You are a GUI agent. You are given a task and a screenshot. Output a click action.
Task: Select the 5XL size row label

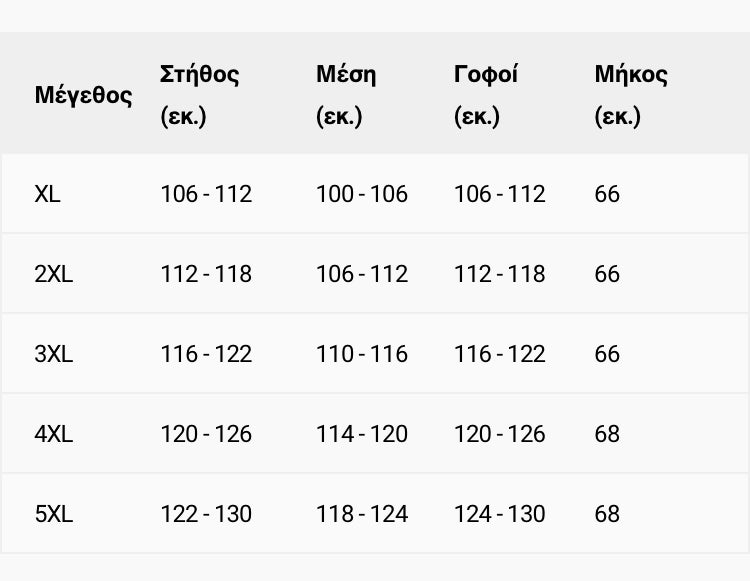pyautogui.click(x=54, y=514)
